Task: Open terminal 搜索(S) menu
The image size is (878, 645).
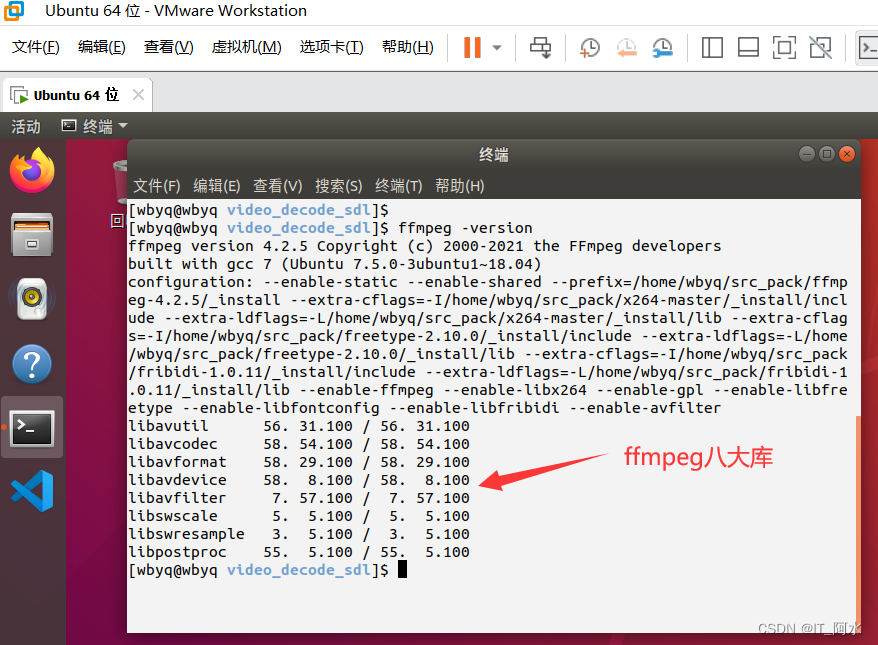Action: [x=339, y=185]
